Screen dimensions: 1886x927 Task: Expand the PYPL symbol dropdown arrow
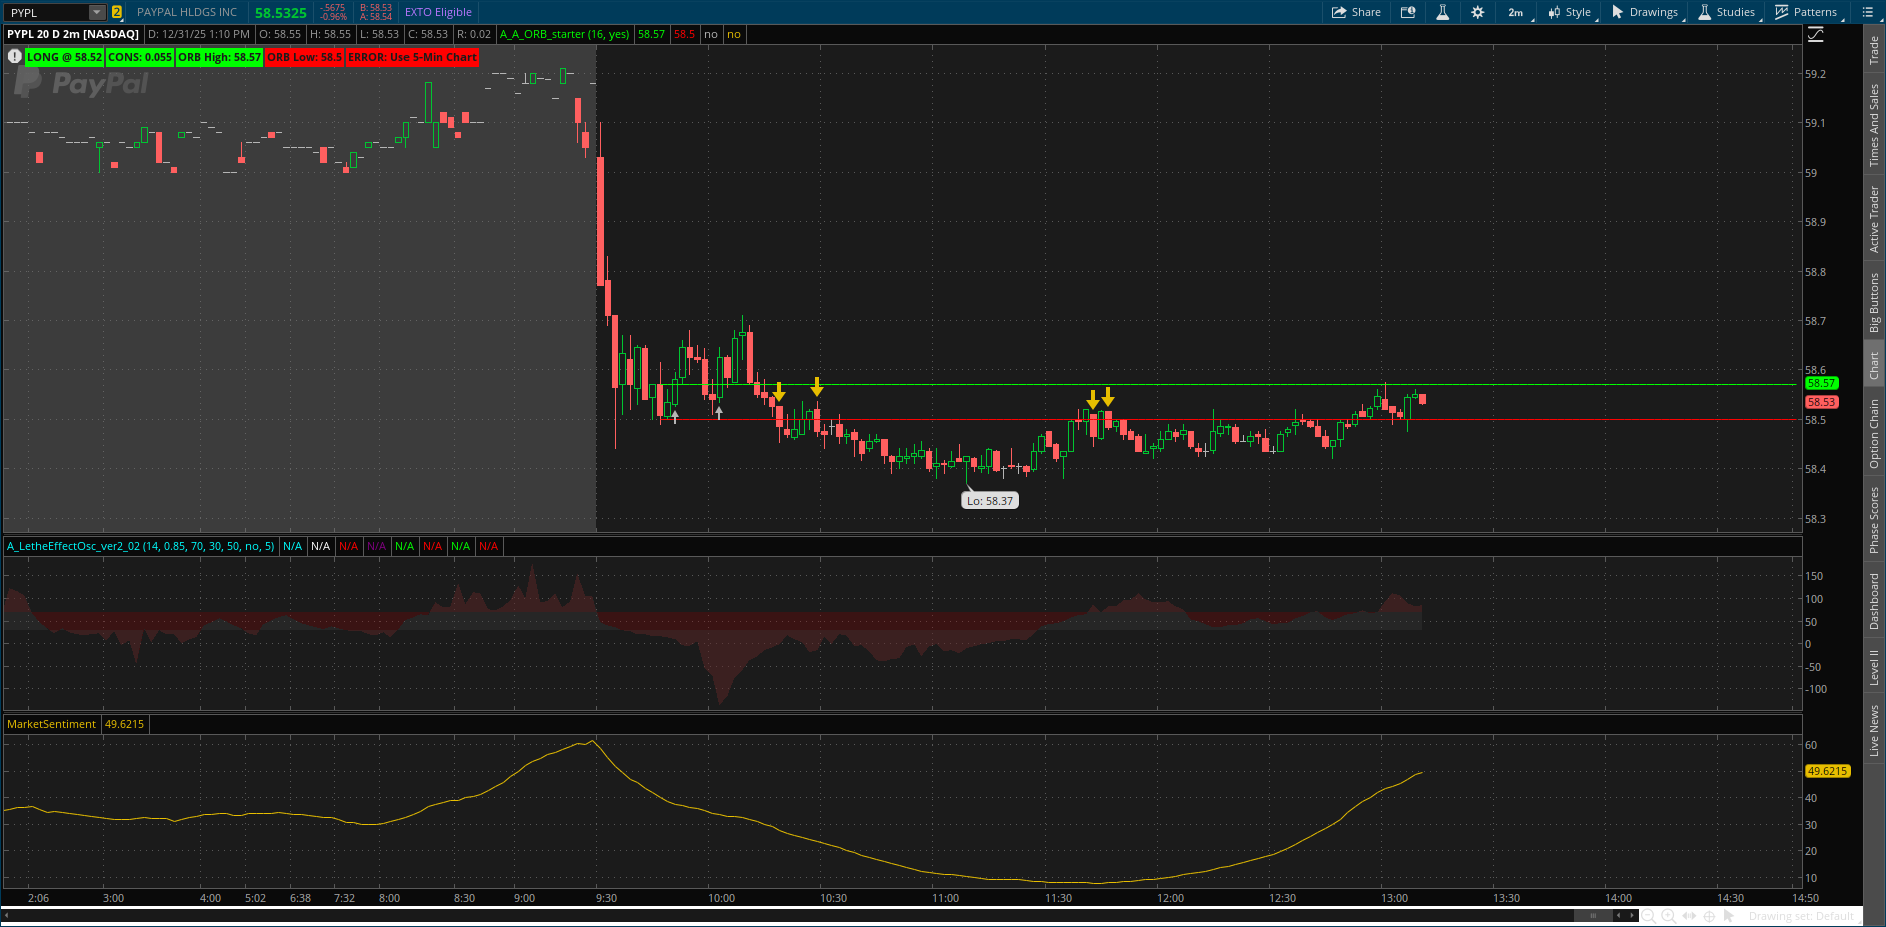point(97,12)
